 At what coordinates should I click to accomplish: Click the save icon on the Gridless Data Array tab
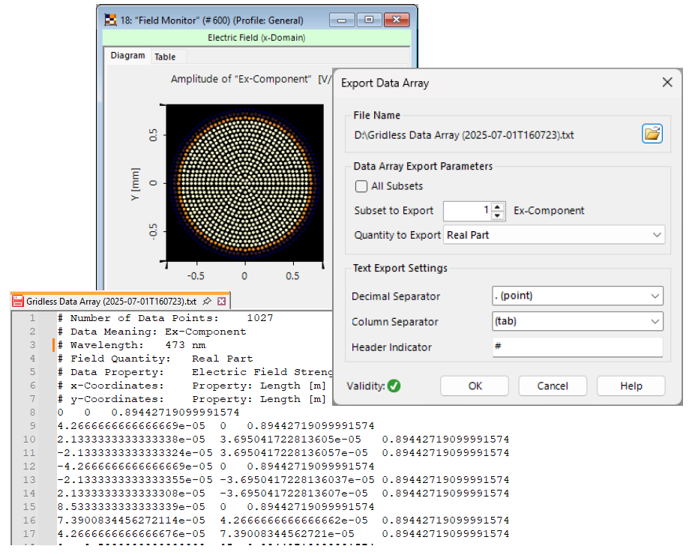pos(17,301)
